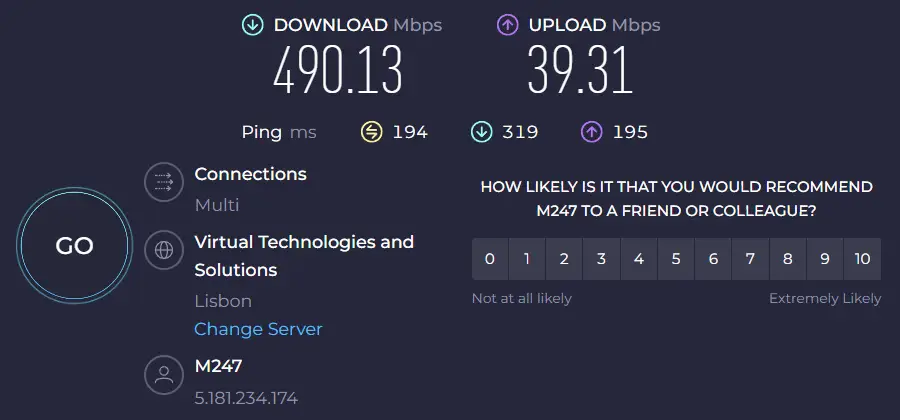Click the Connections multi-arrow icon
Screen dimensions: 900x420
[x=164, y=182]
